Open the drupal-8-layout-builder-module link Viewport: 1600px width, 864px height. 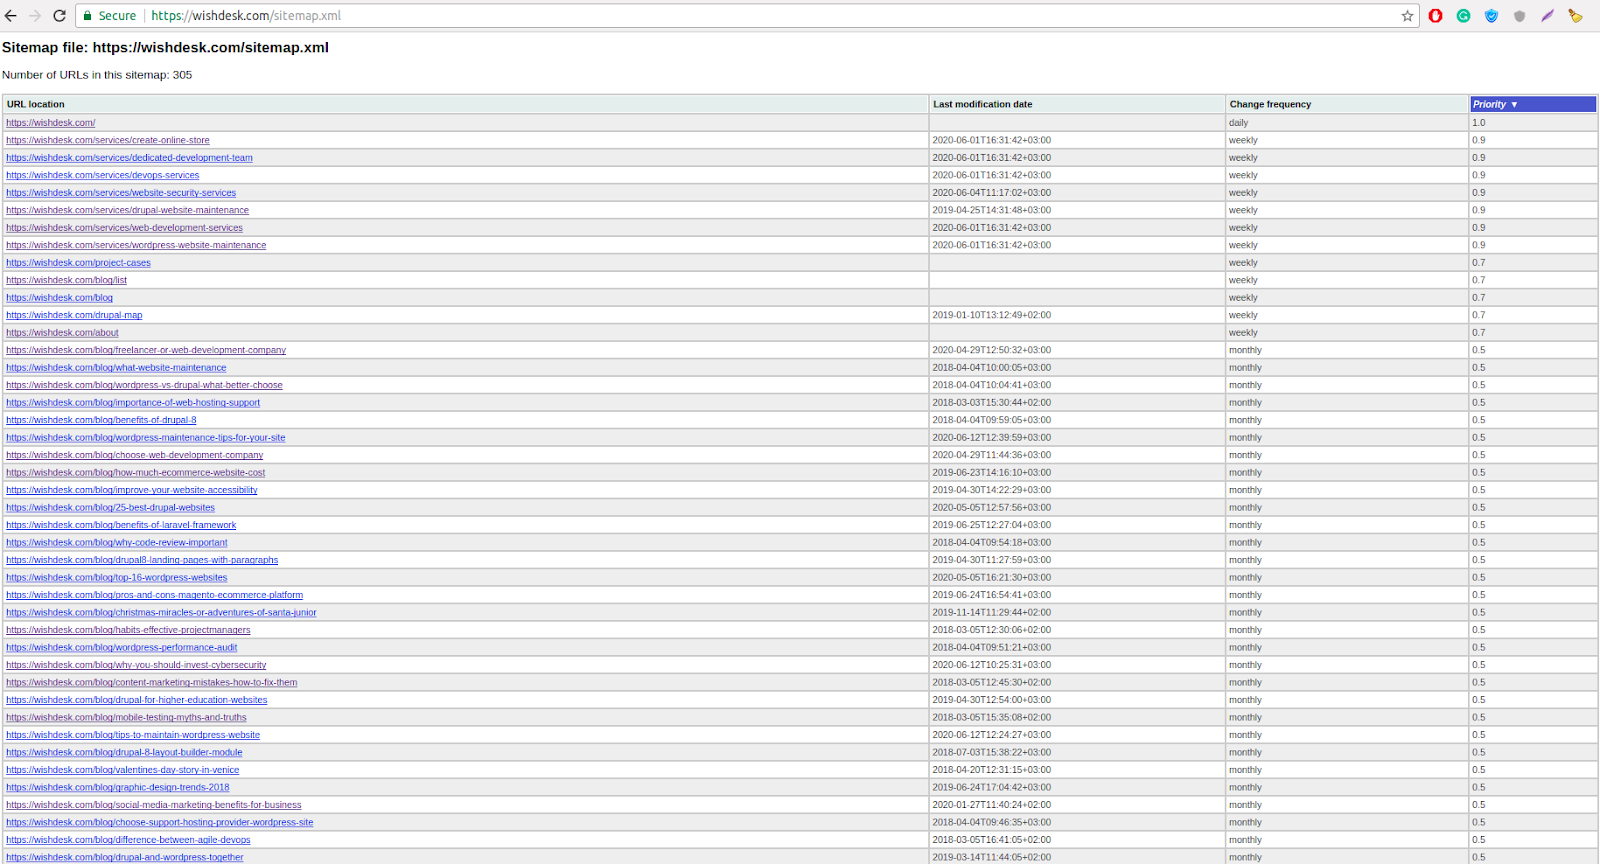124,753
